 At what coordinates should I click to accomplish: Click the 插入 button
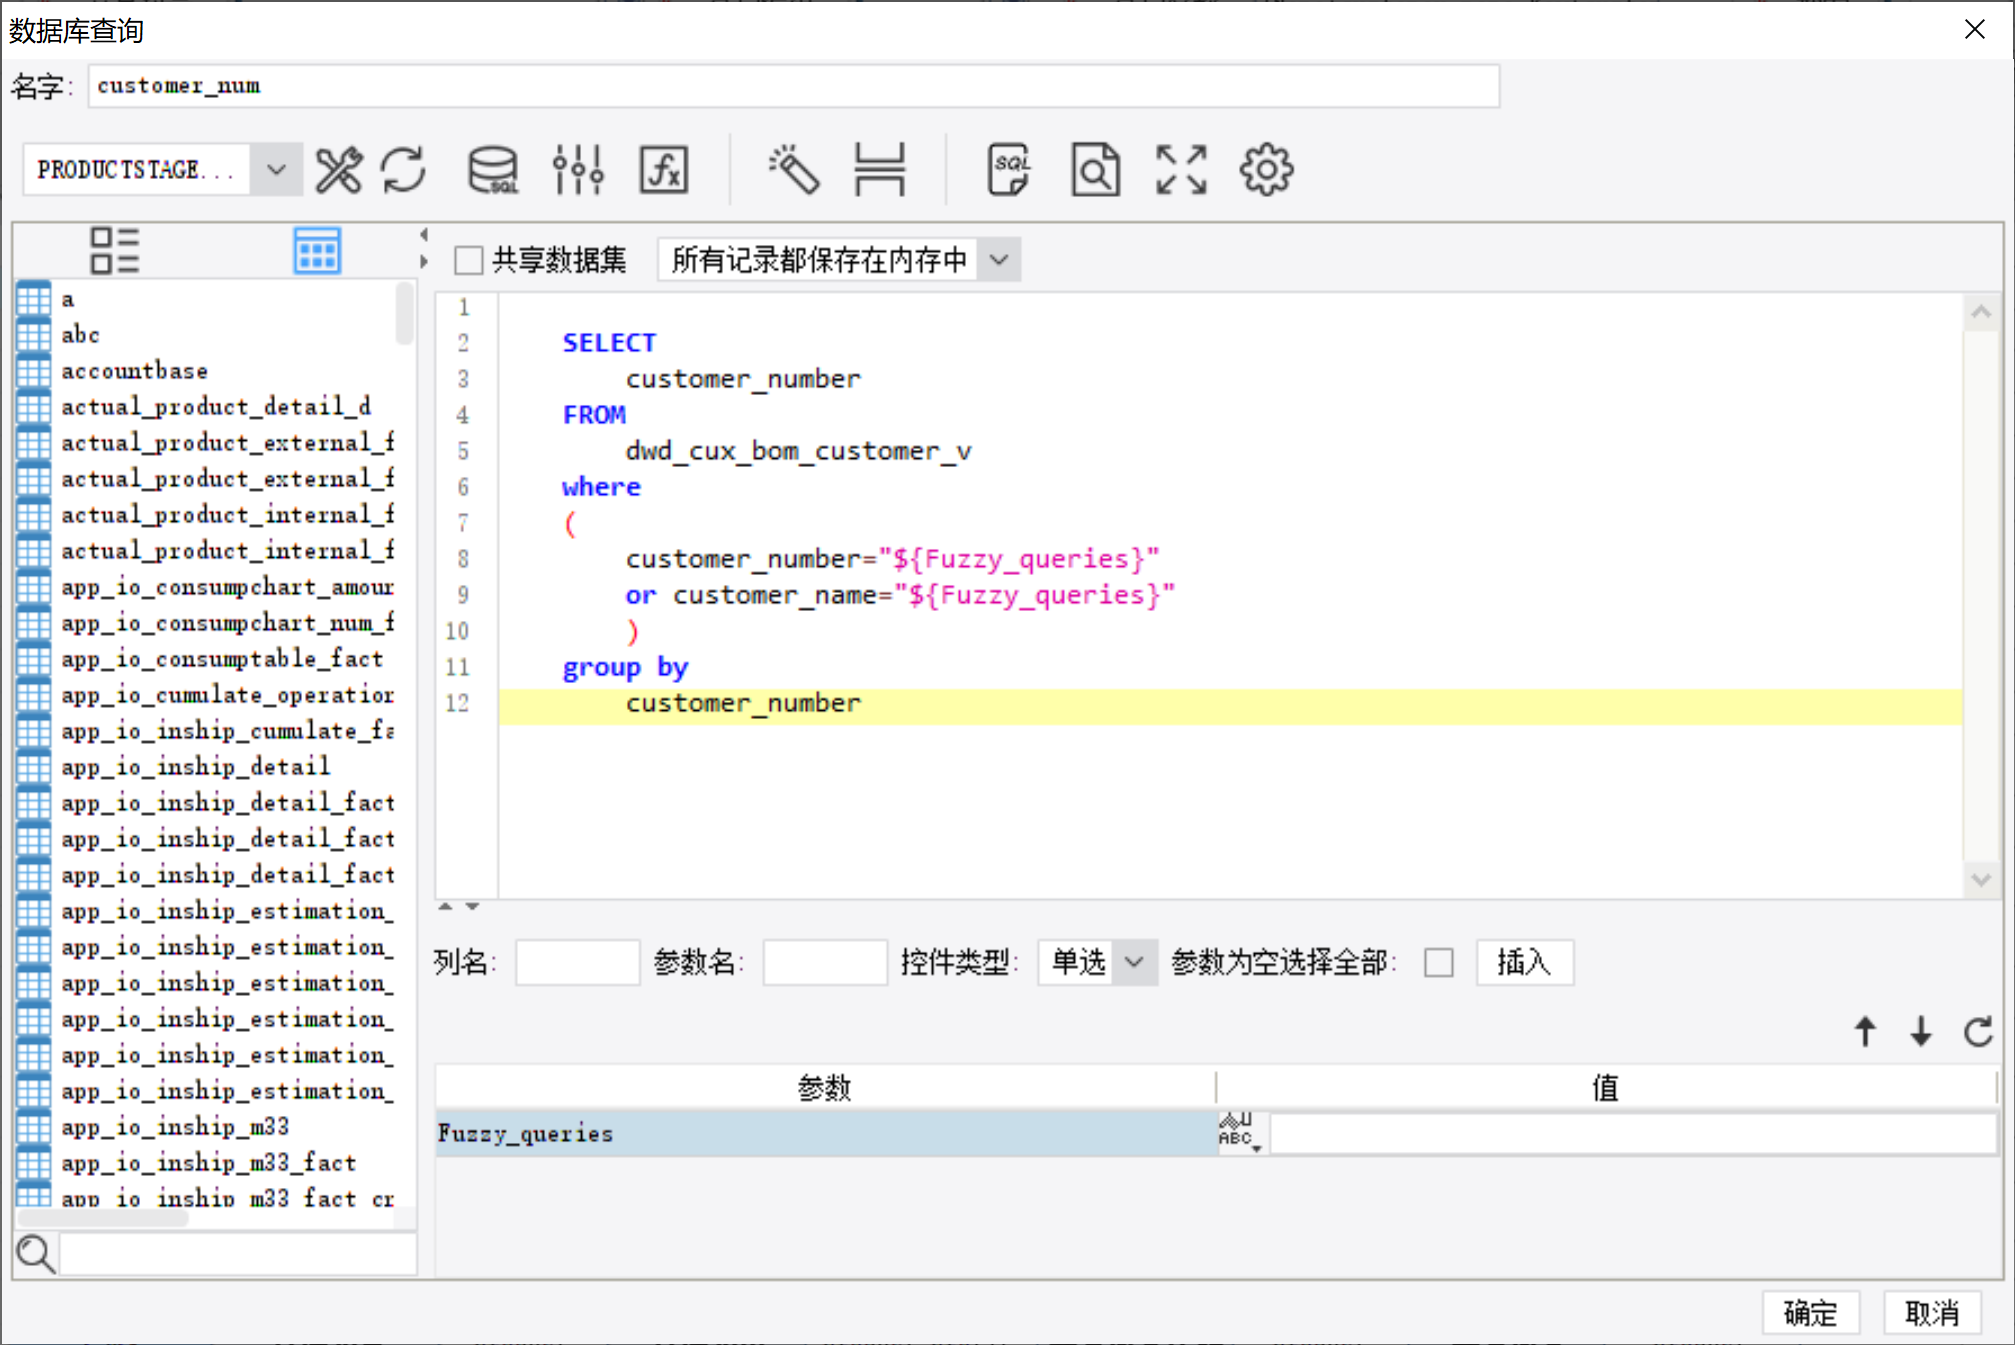point(1525,962)
